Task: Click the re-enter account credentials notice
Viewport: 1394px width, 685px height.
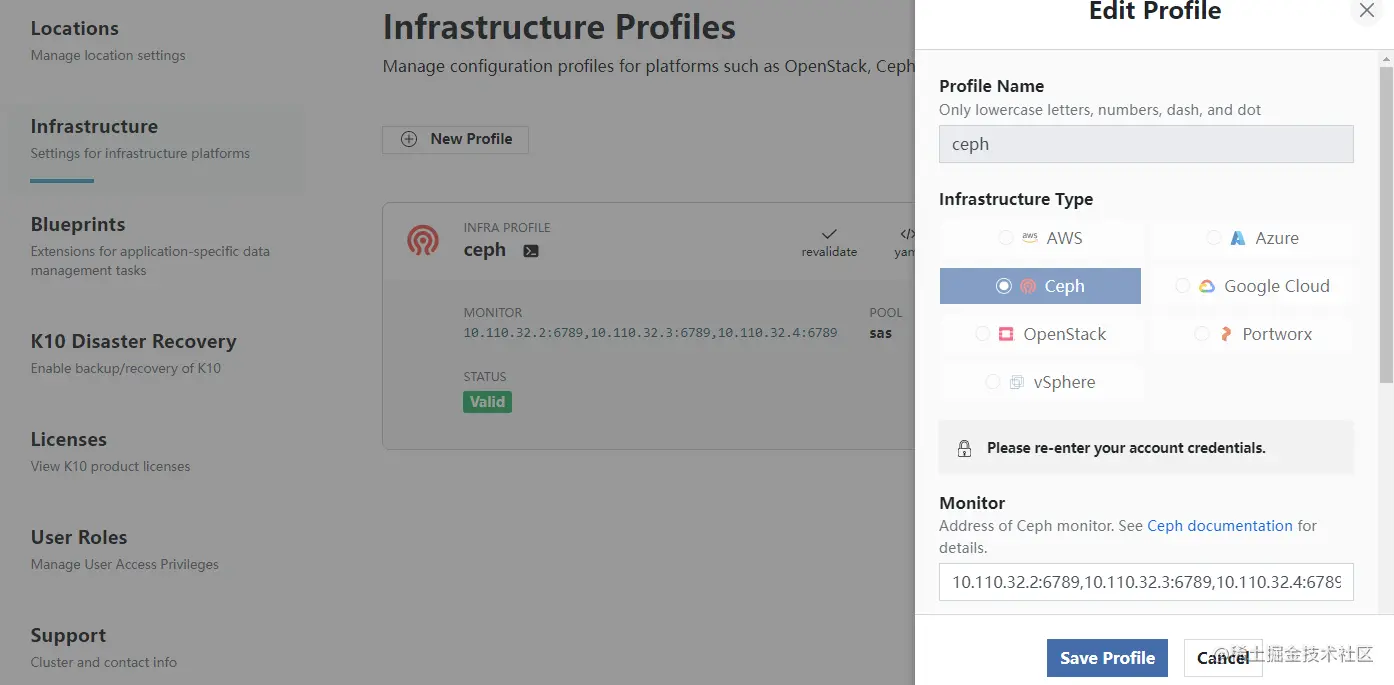Action: point(1146,447)
